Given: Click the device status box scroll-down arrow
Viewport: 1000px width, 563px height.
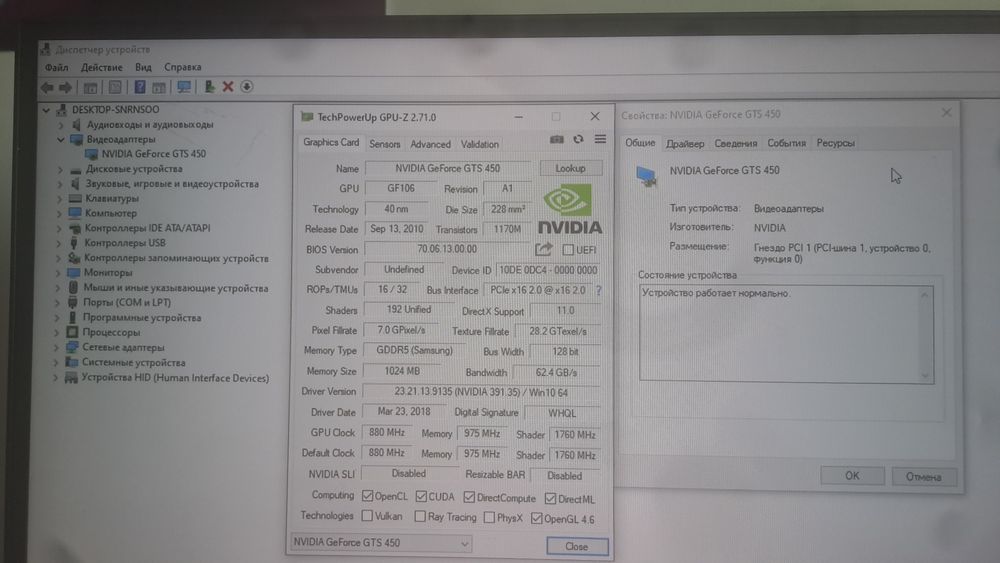Looking at the screenshot, I should 925,375.
